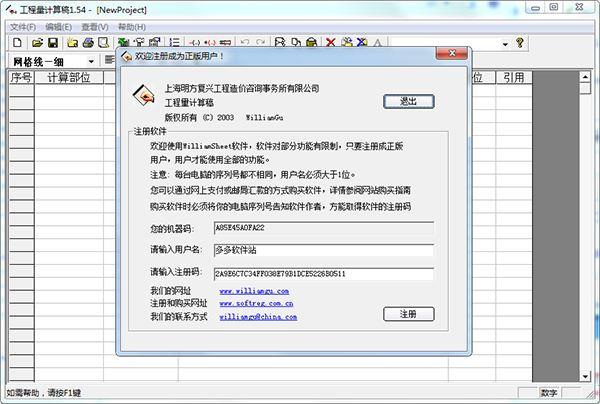Click the 您的机器码 machine code field
This screenshot has width=600, height=404.
click(324, 228)
